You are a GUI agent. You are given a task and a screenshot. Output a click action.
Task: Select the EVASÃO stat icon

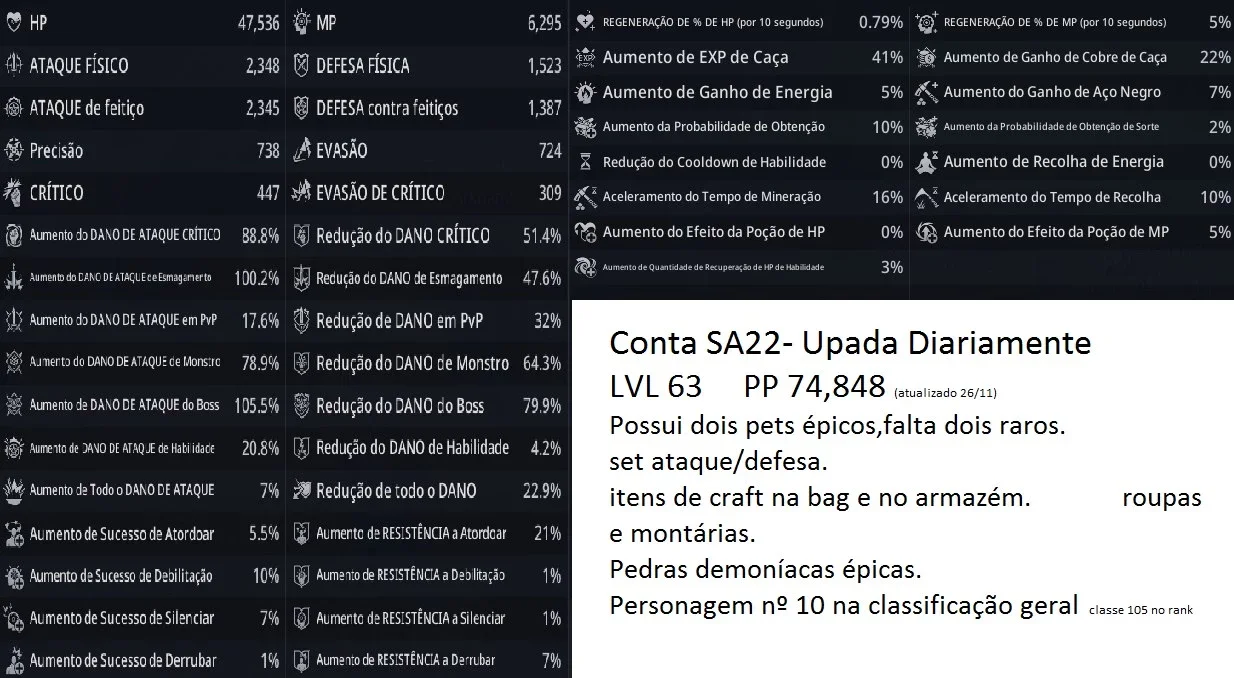tap(301, 150)
